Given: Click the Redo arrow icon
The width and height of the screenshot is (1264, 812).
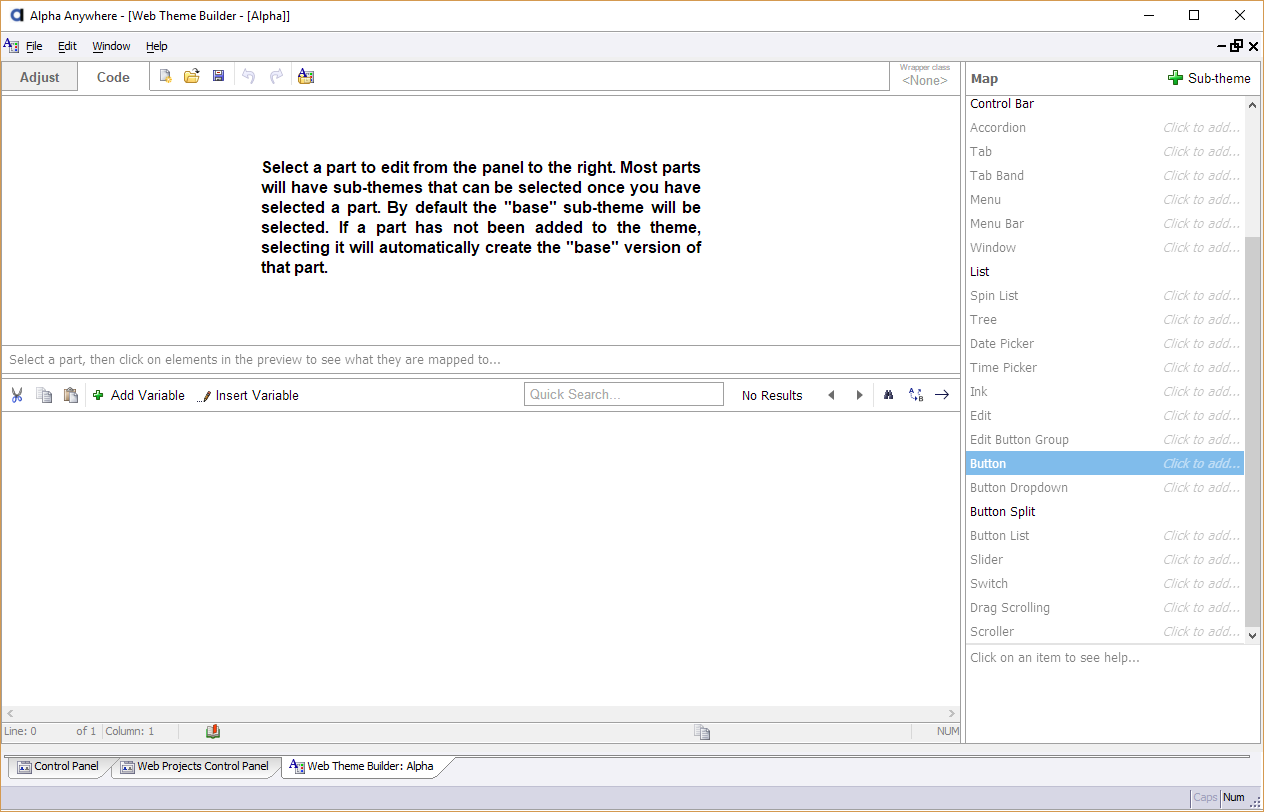Looking at the screenshot, I should 276,76.
